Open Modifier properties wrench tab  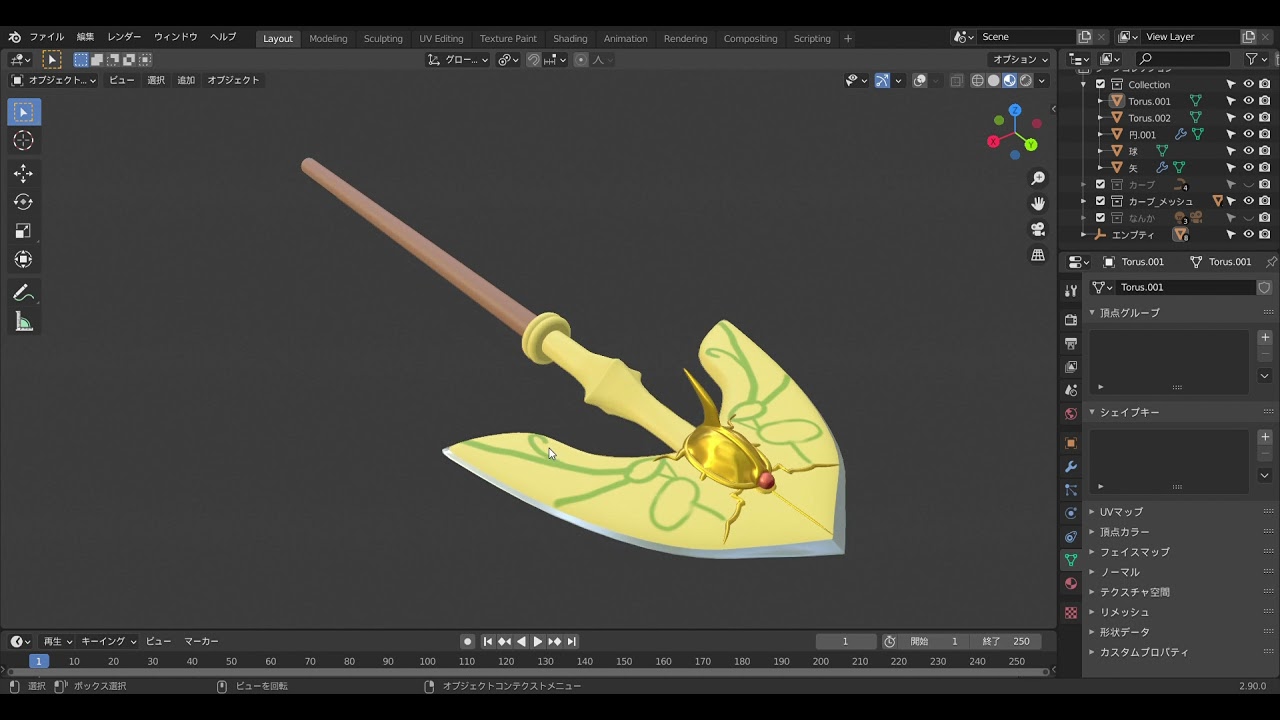[x=1071, y=467]
